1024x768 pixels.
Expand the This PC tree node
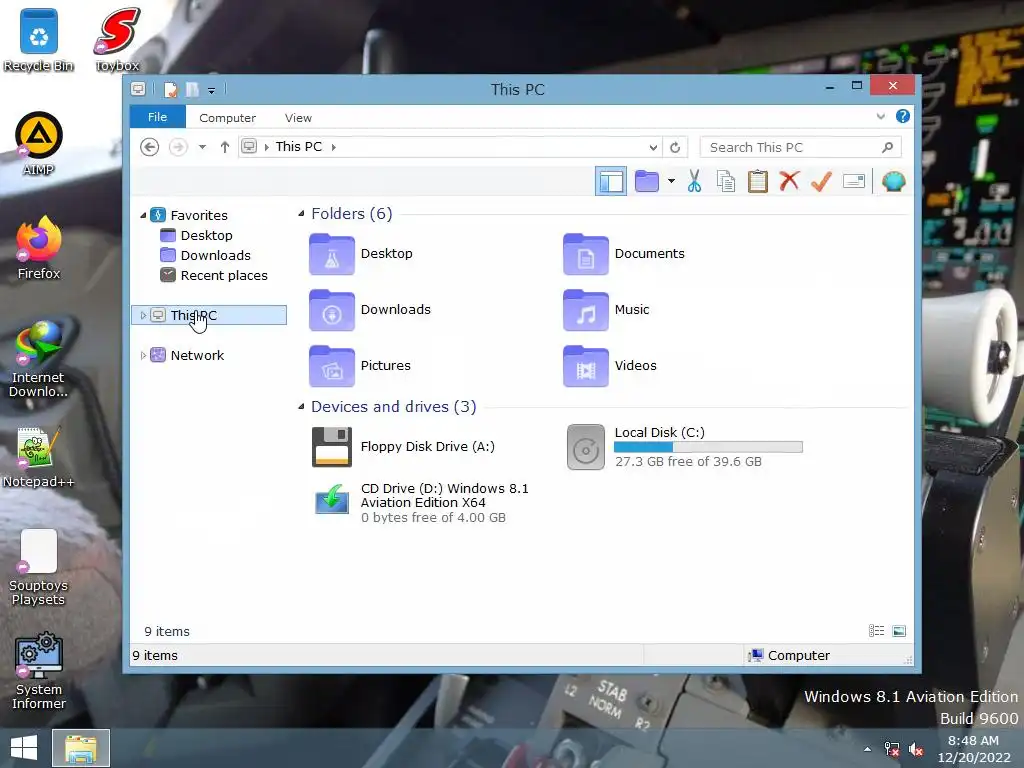[143, 315]
